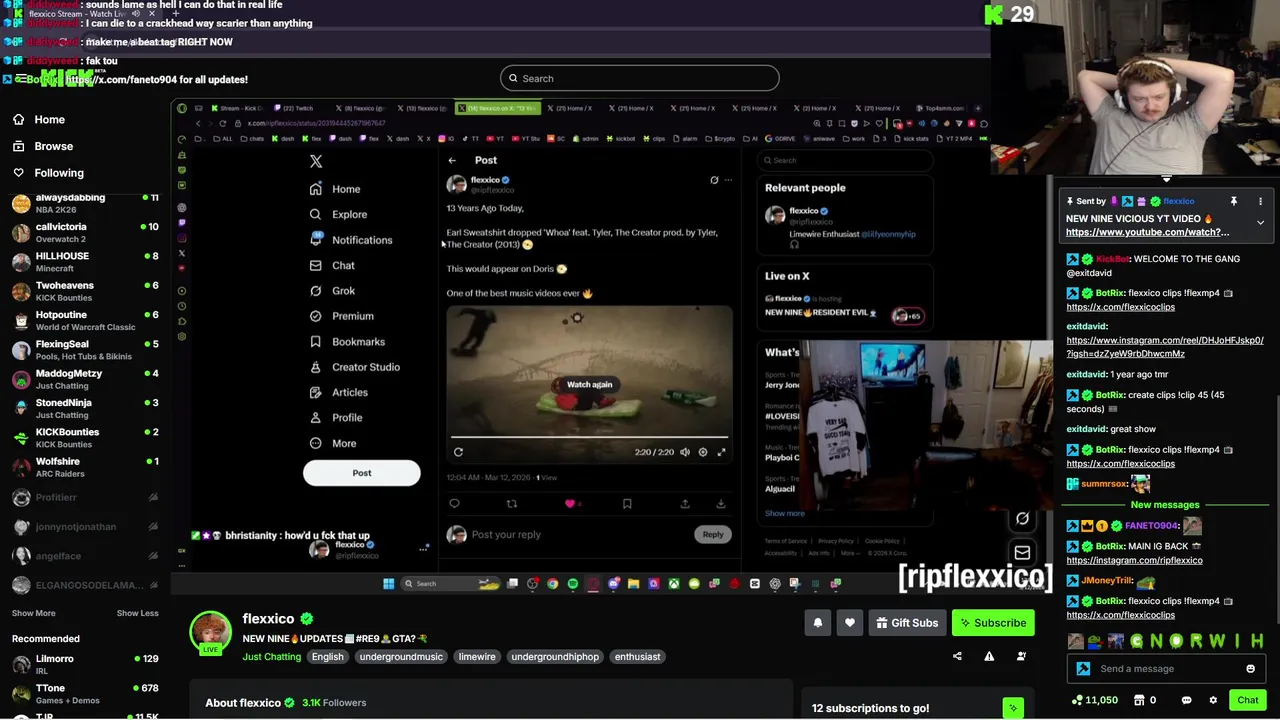Open pinned message three-dot menu

click(x=1260, y=201)
